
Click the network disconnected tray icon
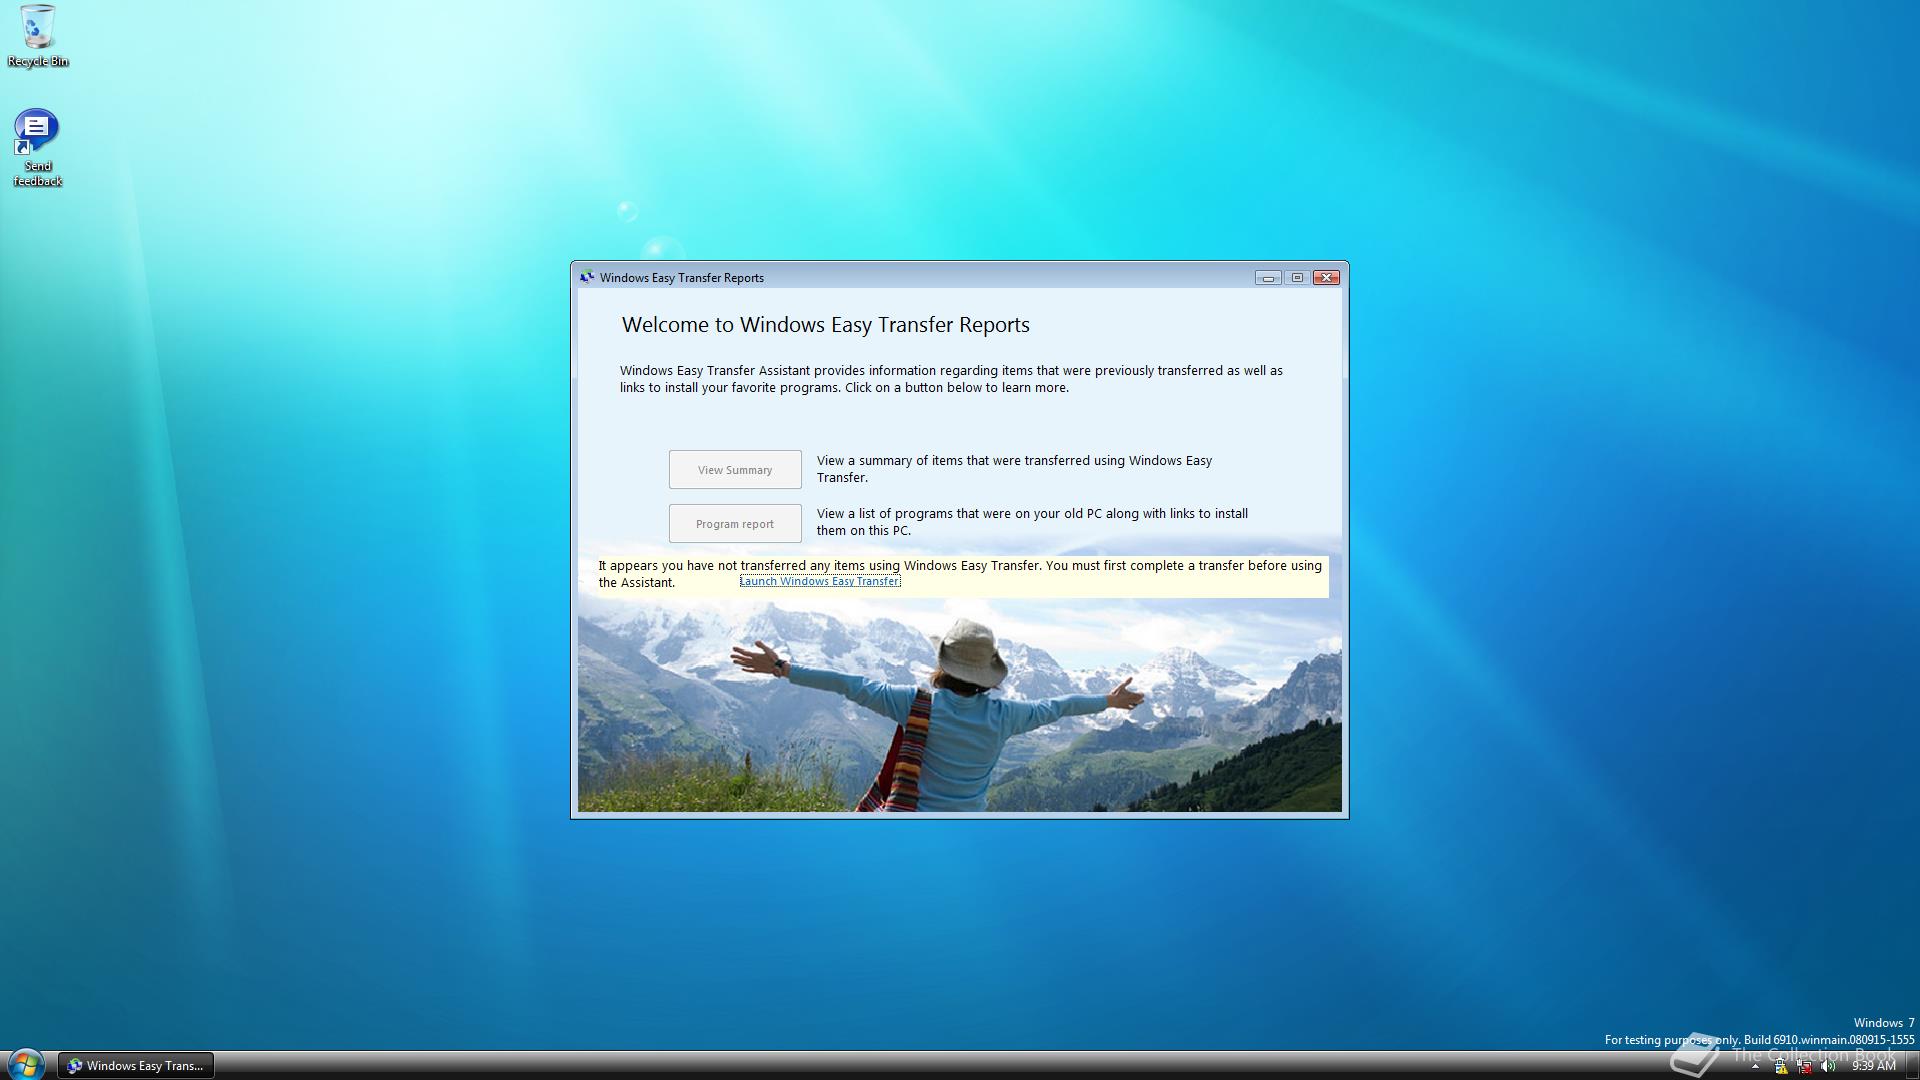click(1805, 1066)
